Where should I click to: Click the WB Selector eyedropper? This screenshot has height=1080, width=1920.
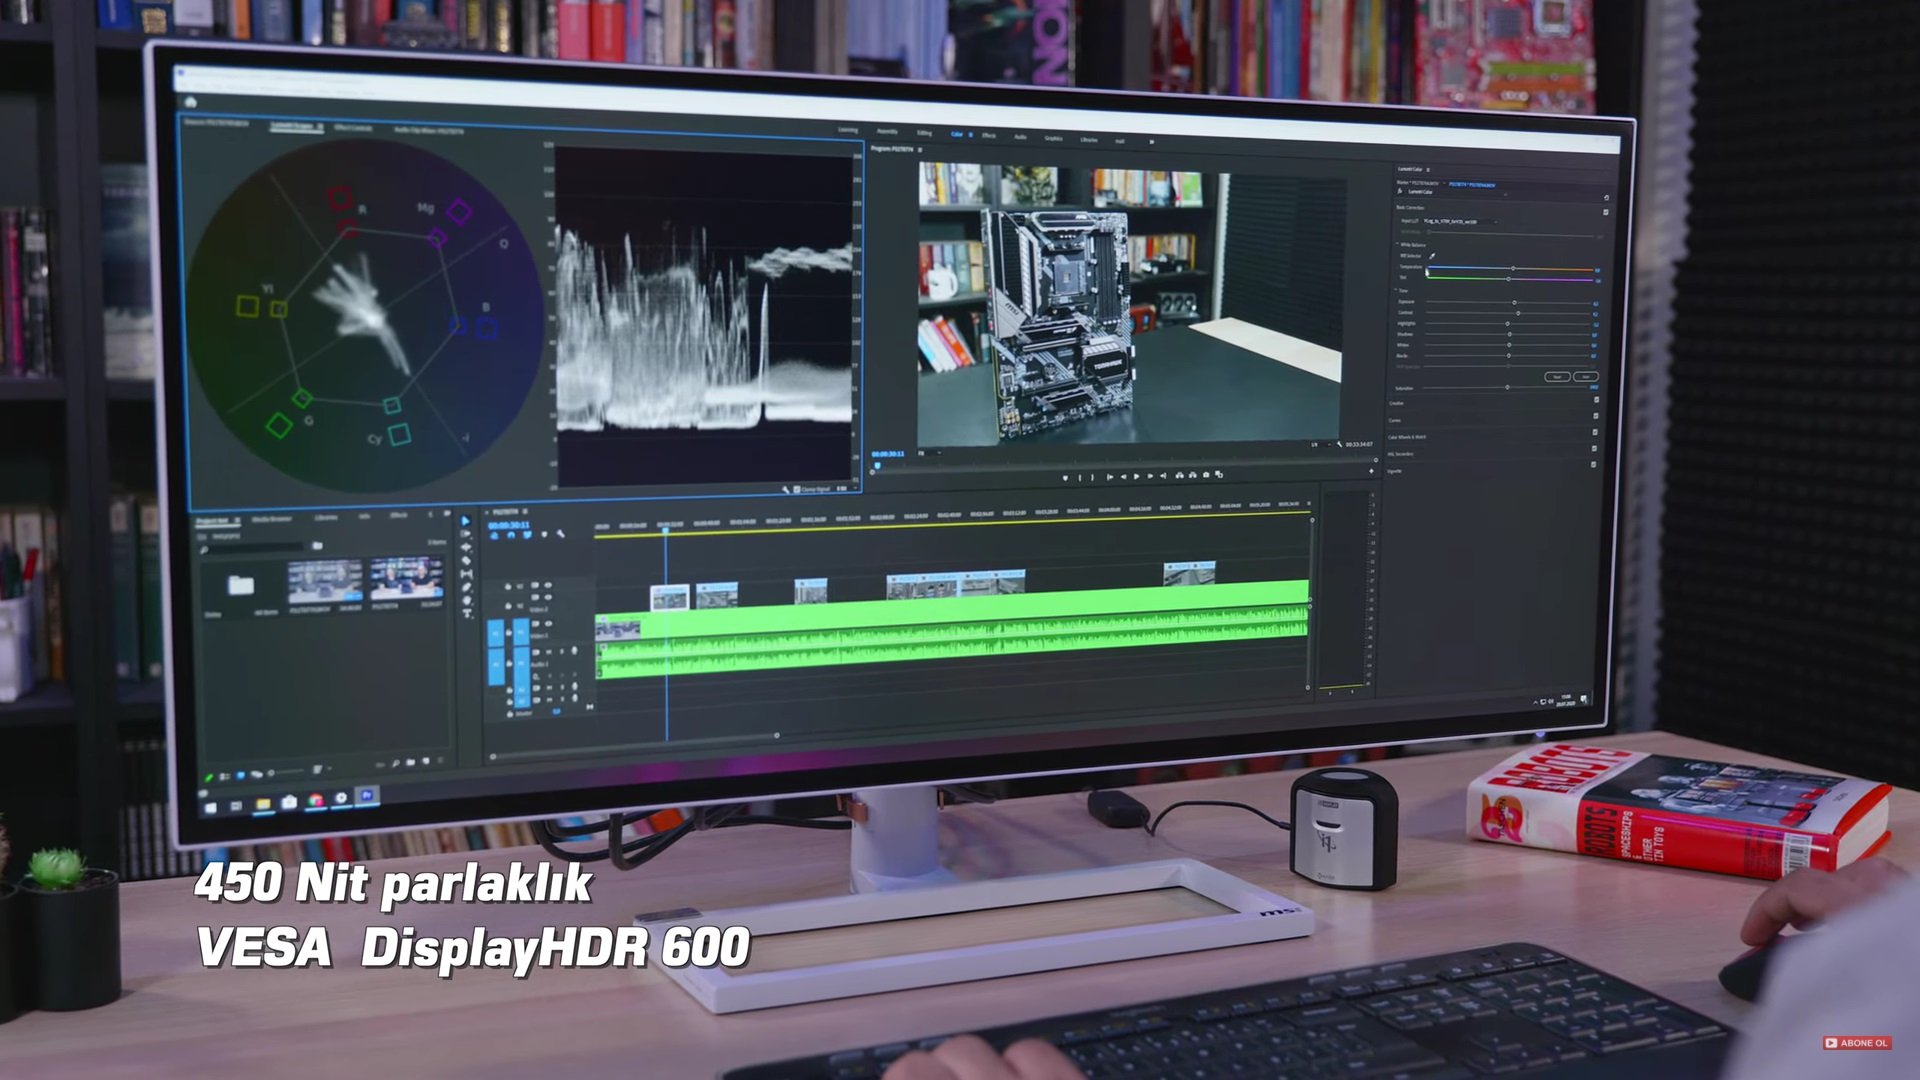(1432, 256)
